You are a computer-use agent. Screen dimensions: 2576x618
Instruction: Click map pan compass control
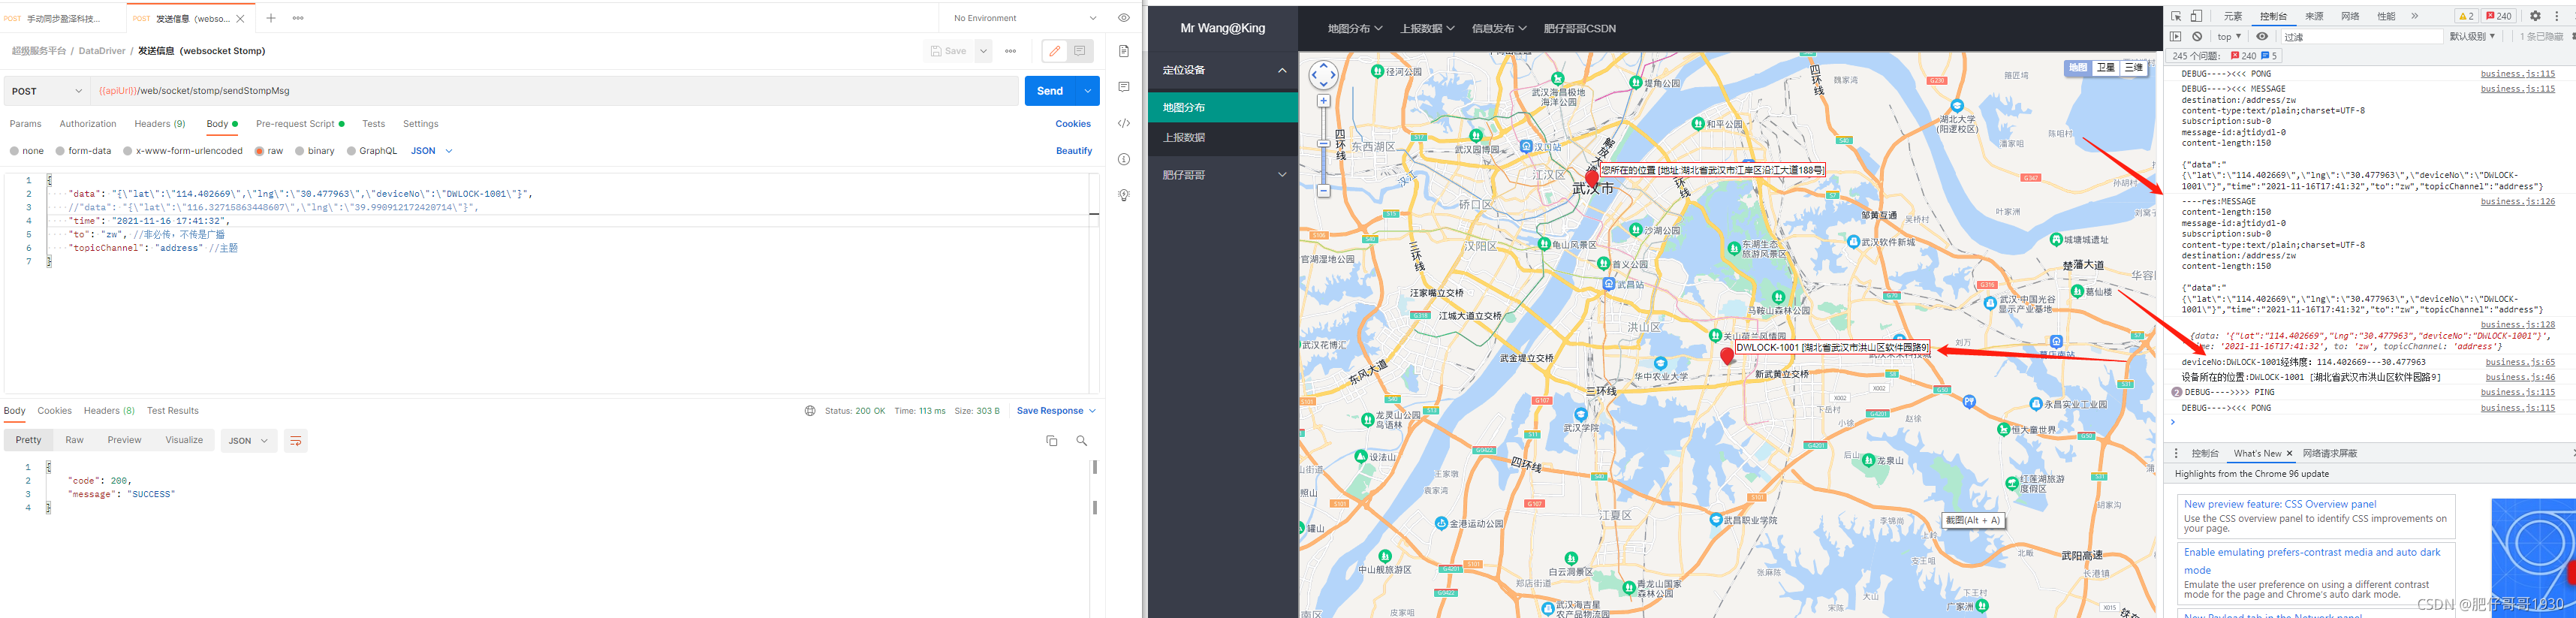pos(1323,75)
